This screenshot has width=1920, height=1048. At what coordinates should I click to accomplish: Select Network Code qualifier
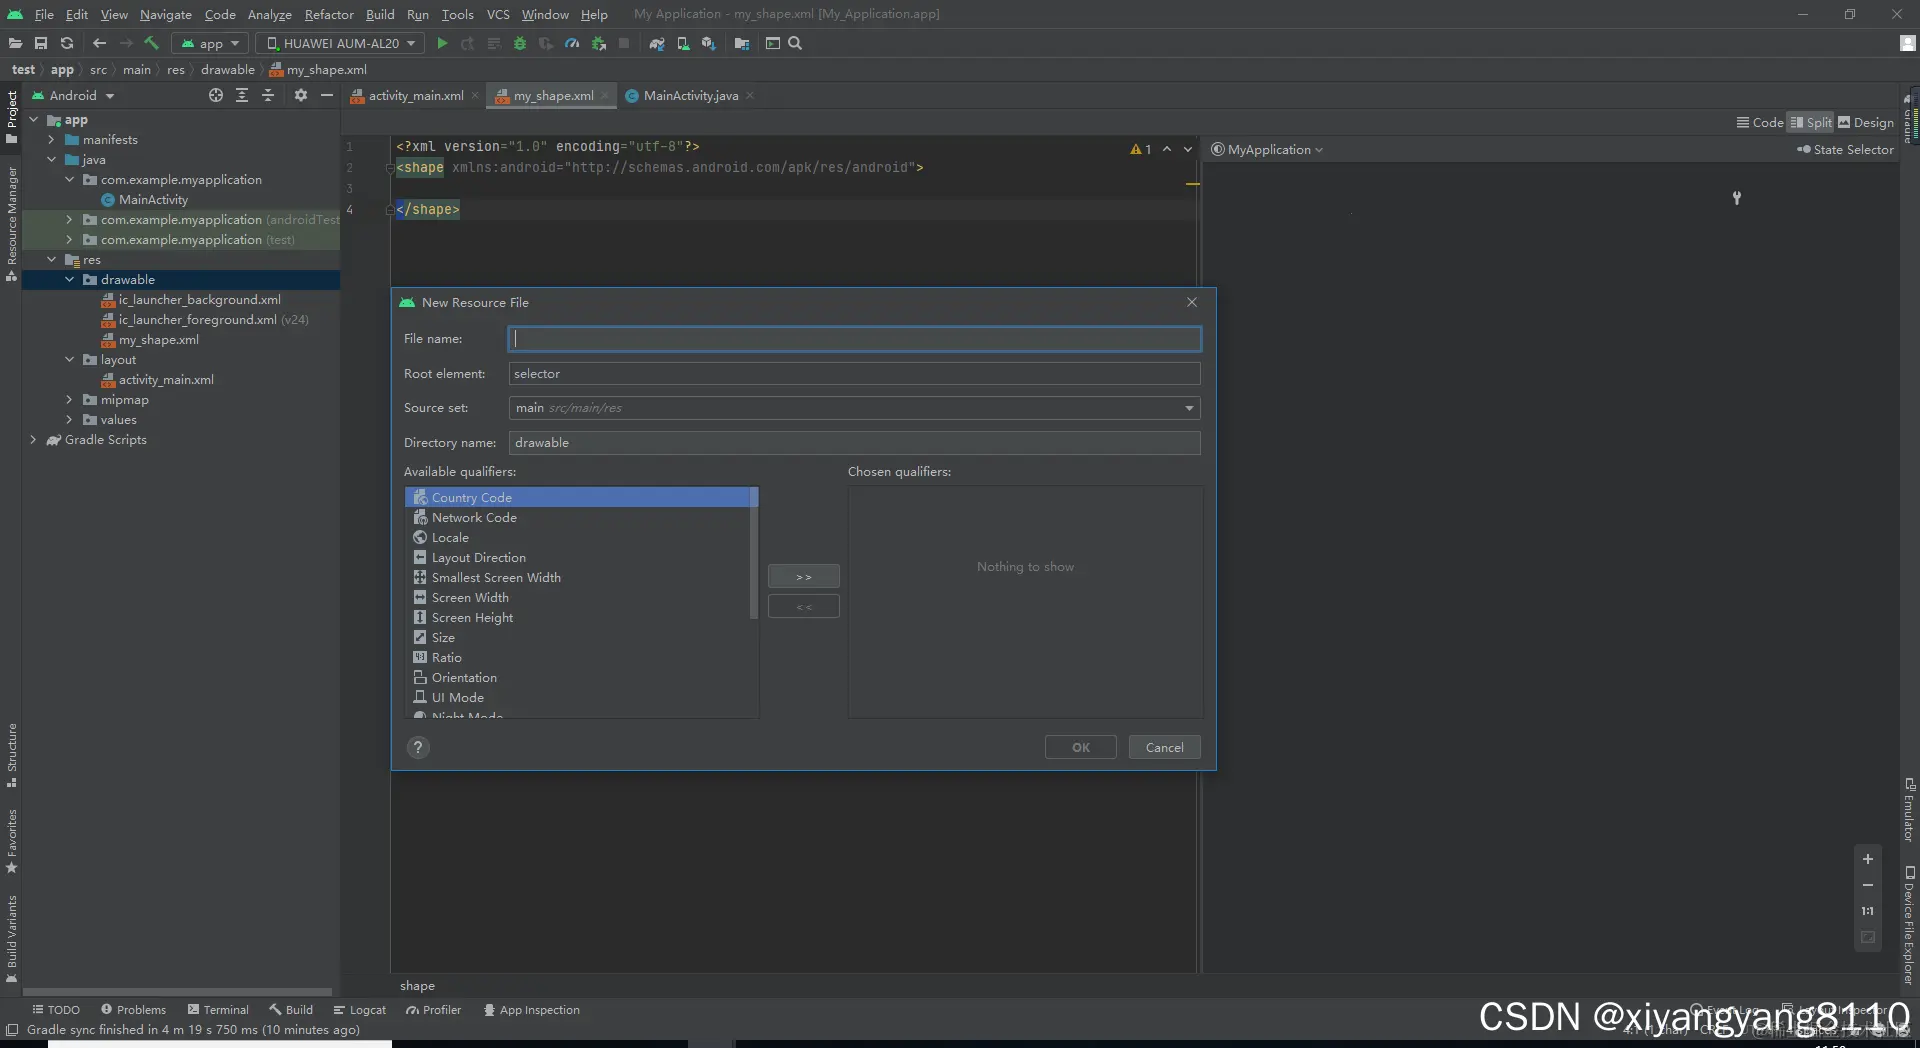tap(578, 517)
